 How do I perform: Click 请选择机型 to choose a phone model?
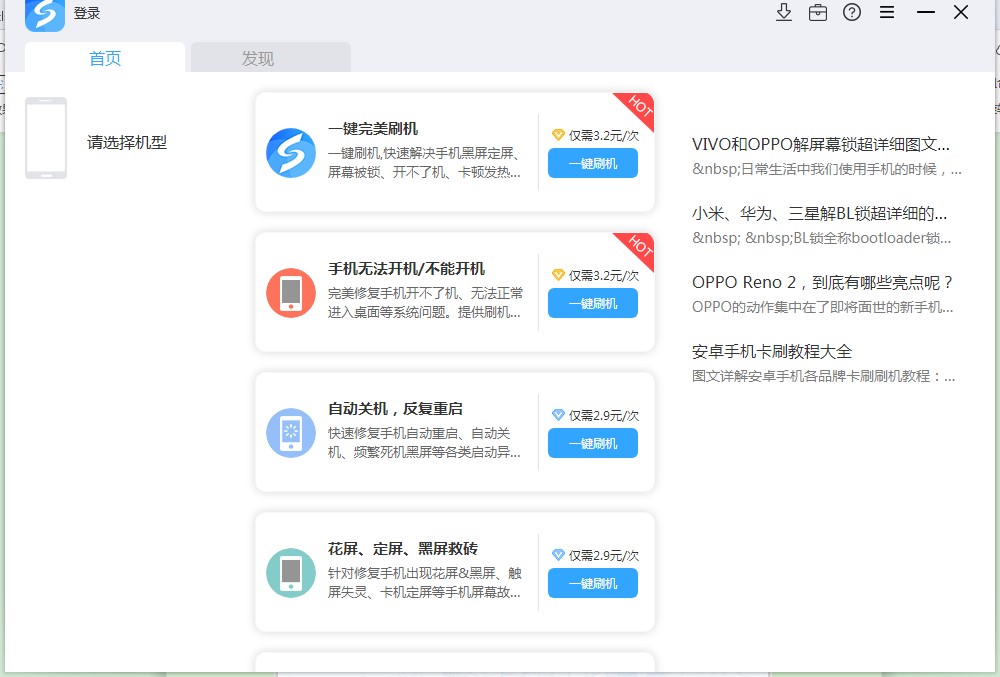pos(127,142)
